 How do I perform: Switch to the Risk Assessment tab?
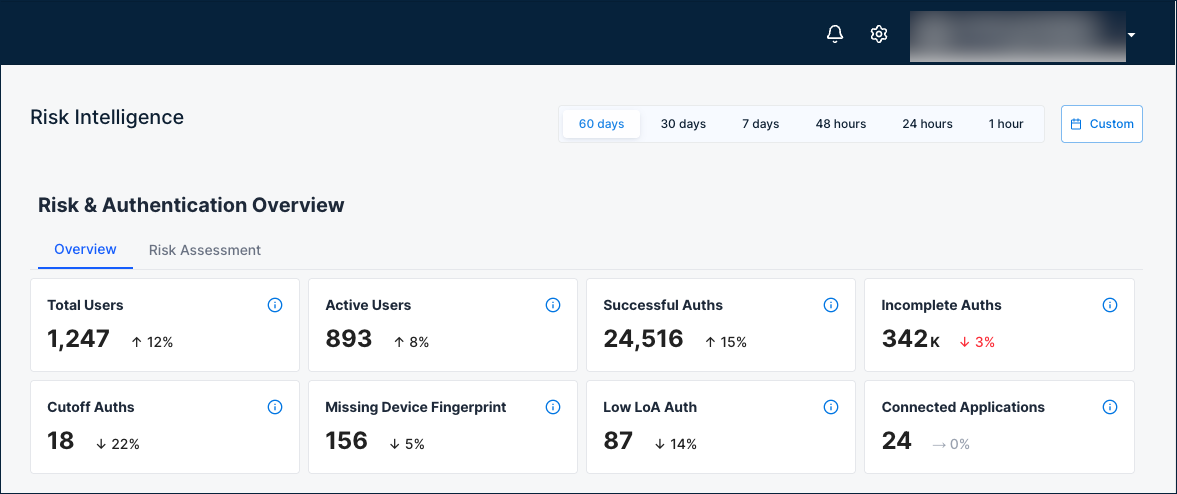205,250
